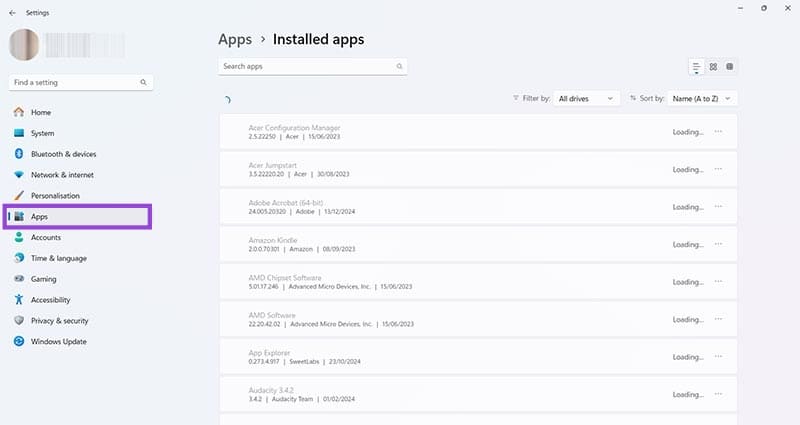Click the Accessibility figure icon
800x425 pixels.
click(19, 299)
